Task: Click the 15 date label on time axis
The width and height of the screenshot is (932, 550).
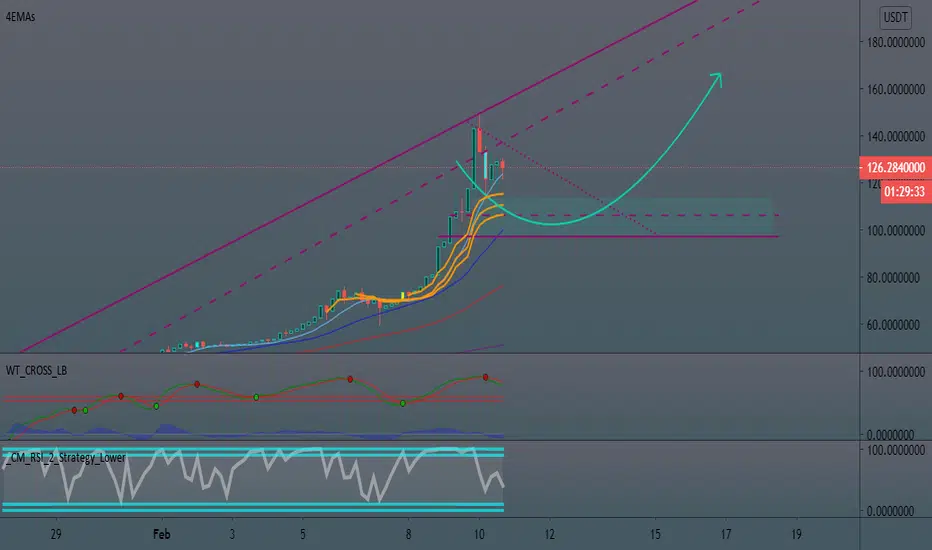Action: point(655,534)
